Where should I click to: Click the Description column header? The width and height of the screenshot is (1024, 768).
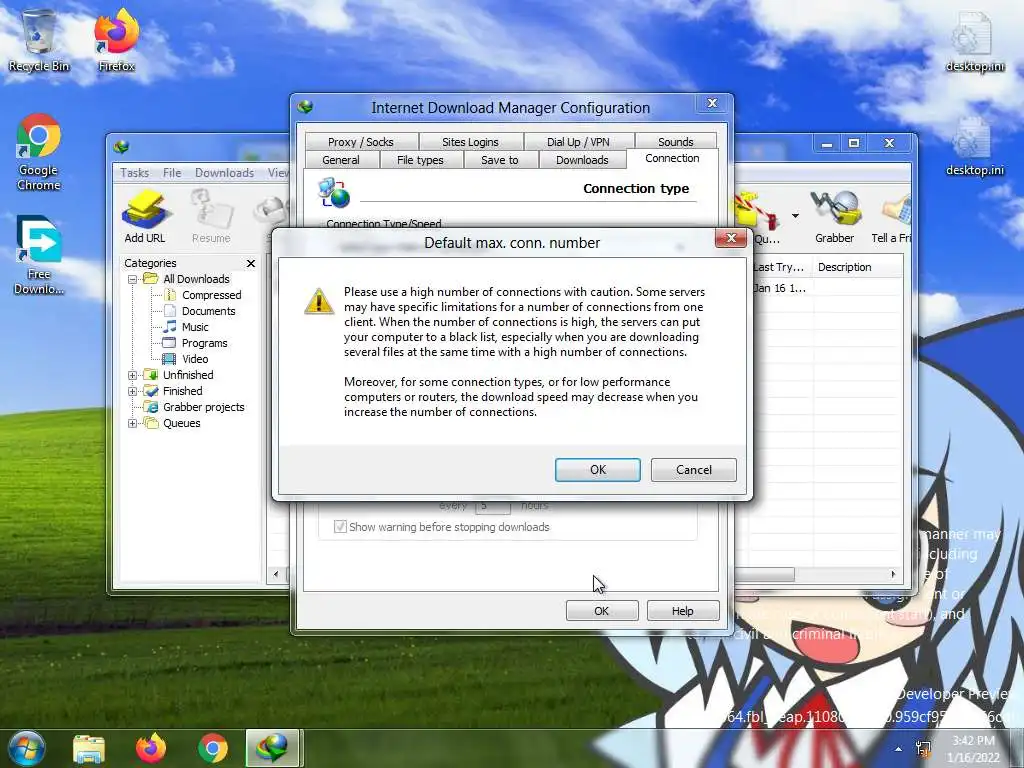(857, 267)
